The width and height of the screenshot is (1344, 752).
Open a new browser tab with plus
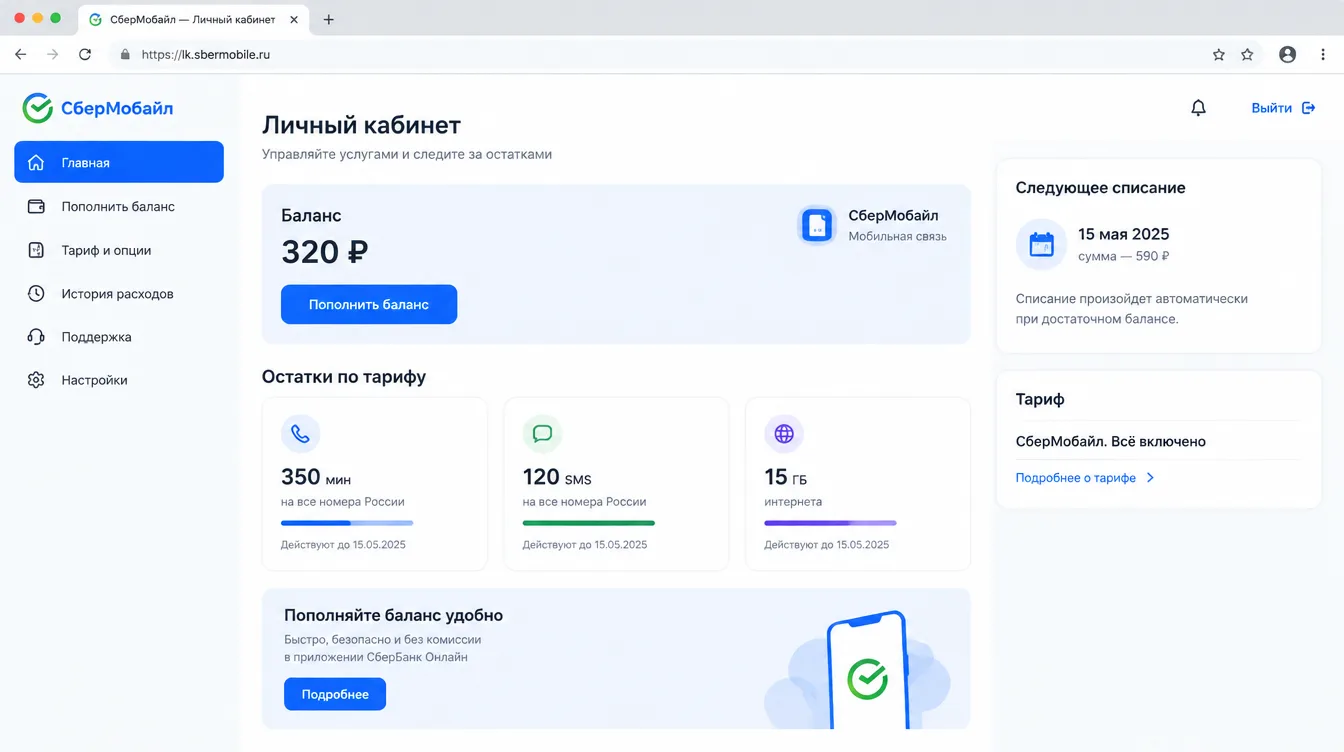tap(329, 19)
